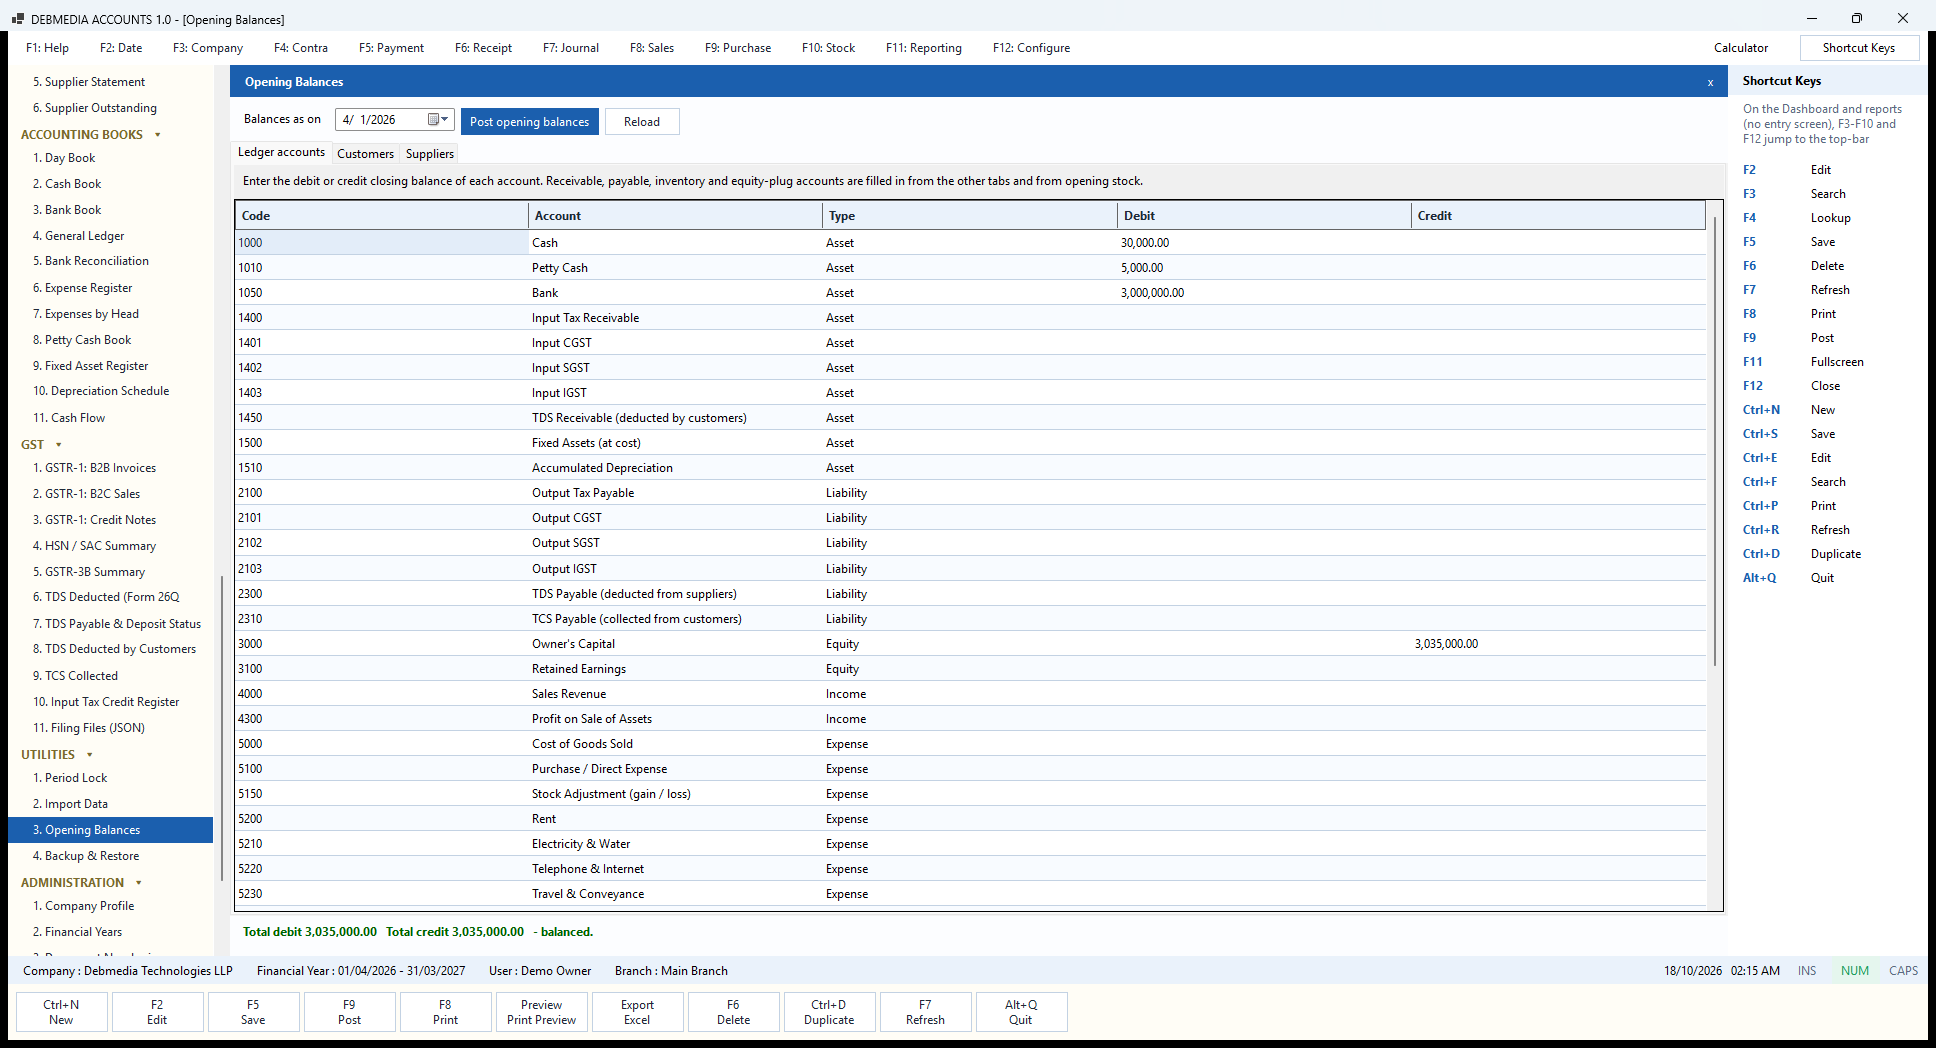Click the F6 Delete bottom button

point(733,1012)
